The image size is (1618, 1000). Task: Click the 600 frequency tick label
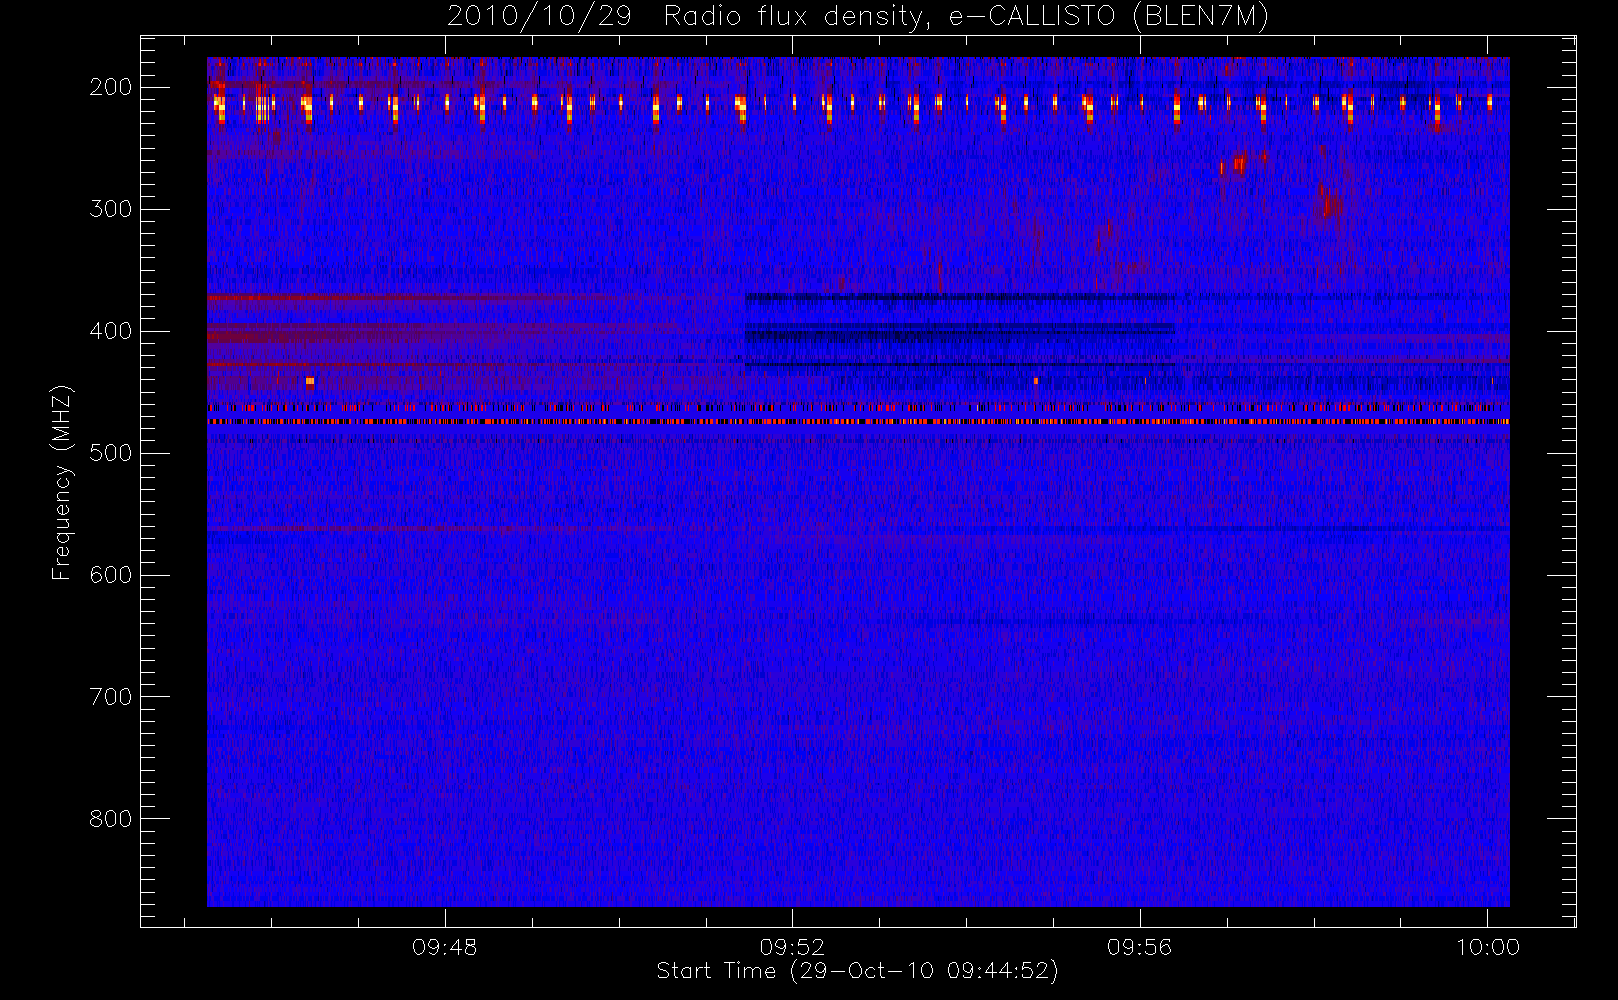[x=111, y=575]
